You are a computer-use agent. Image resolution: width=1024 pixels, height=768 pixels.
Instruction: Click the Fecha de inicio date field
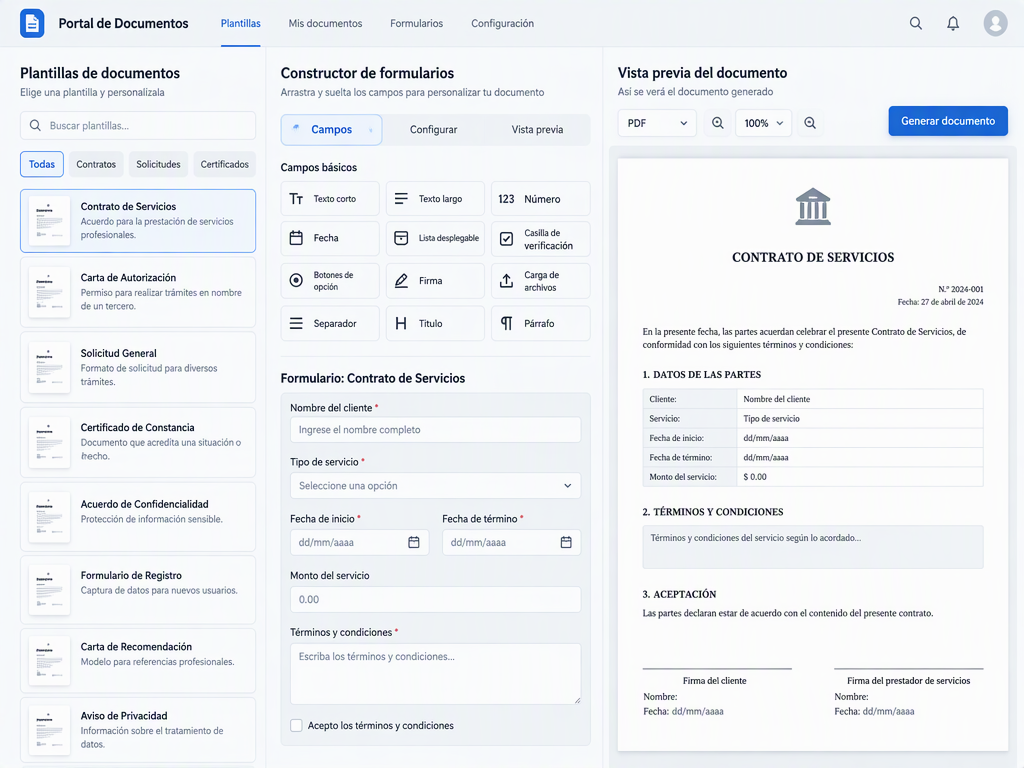coord(359,542)
